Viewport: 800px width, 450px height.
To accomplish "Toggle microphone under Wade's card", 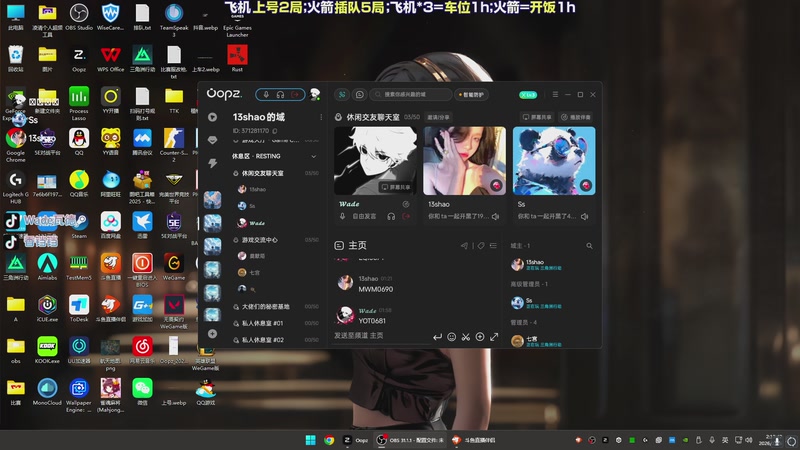I will [342, 216].
